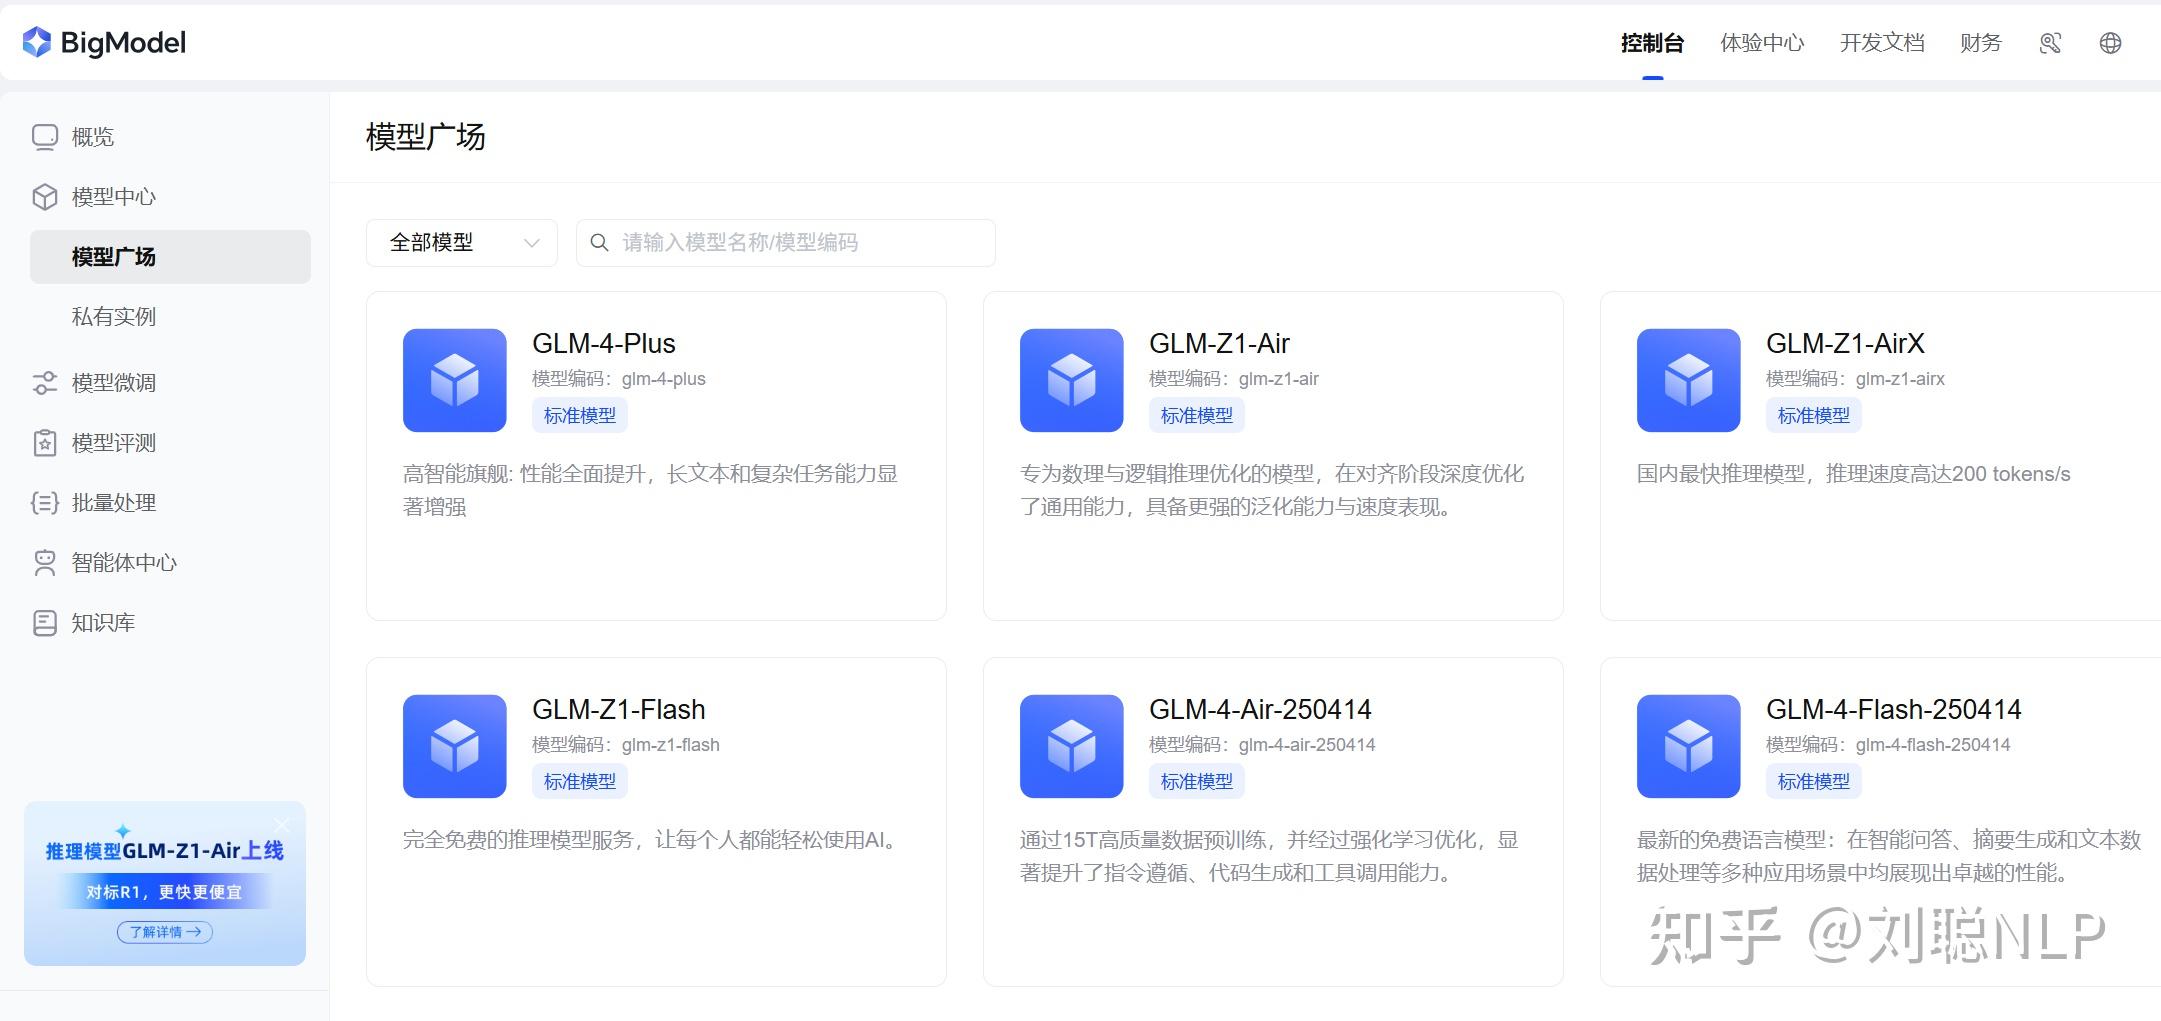The image size is (2161, 1021).
Task: Open the 体验中心 tab
Action: tap(1762, 43)
